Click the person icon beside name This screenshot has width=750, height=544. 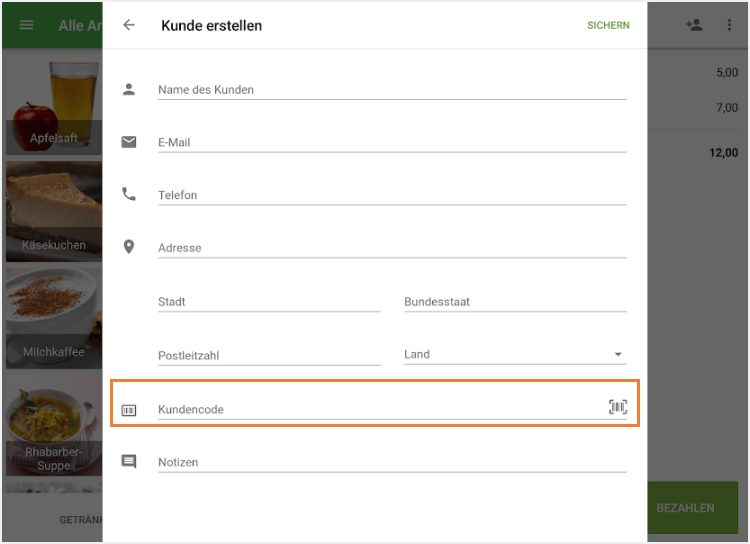click(129, 89)
